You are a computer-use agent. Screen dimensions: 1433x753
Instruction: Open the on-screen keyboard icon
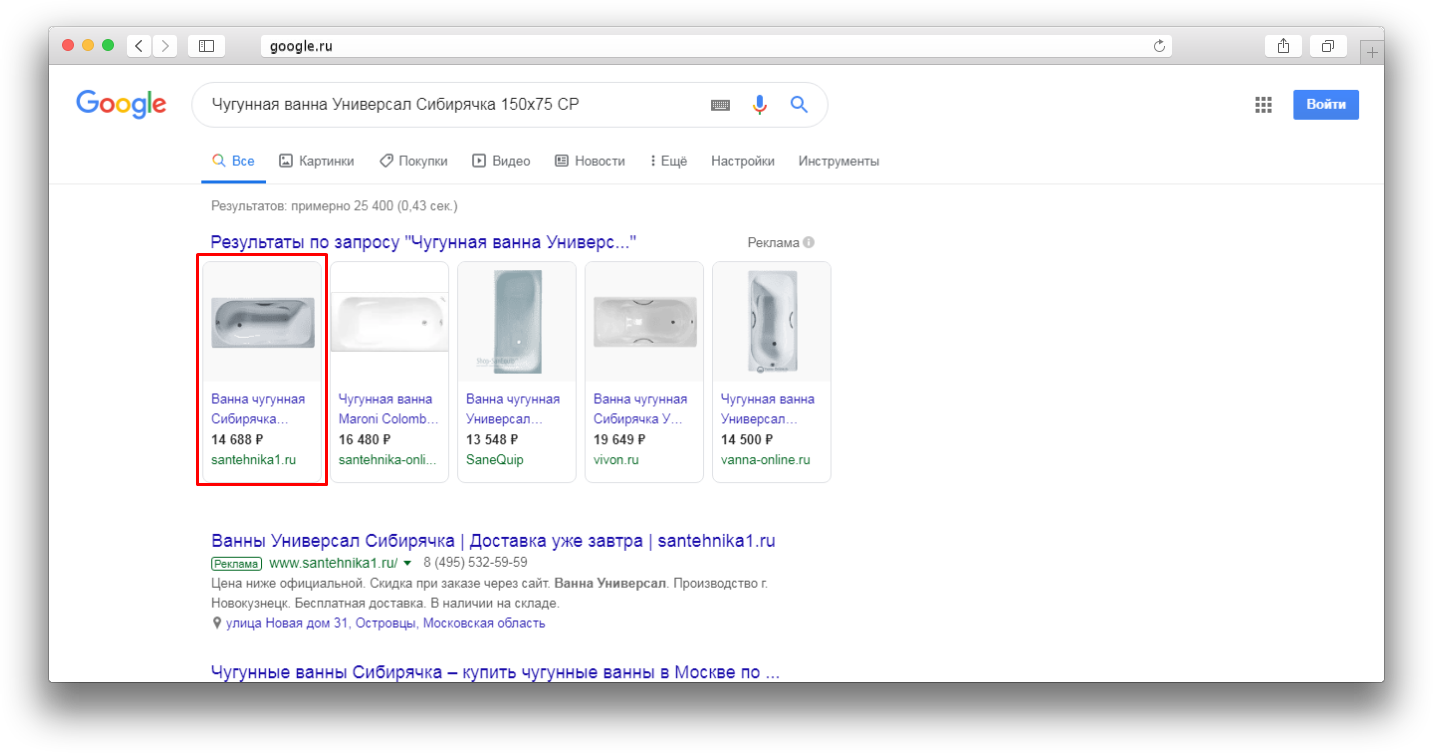[x=720, y=105]
